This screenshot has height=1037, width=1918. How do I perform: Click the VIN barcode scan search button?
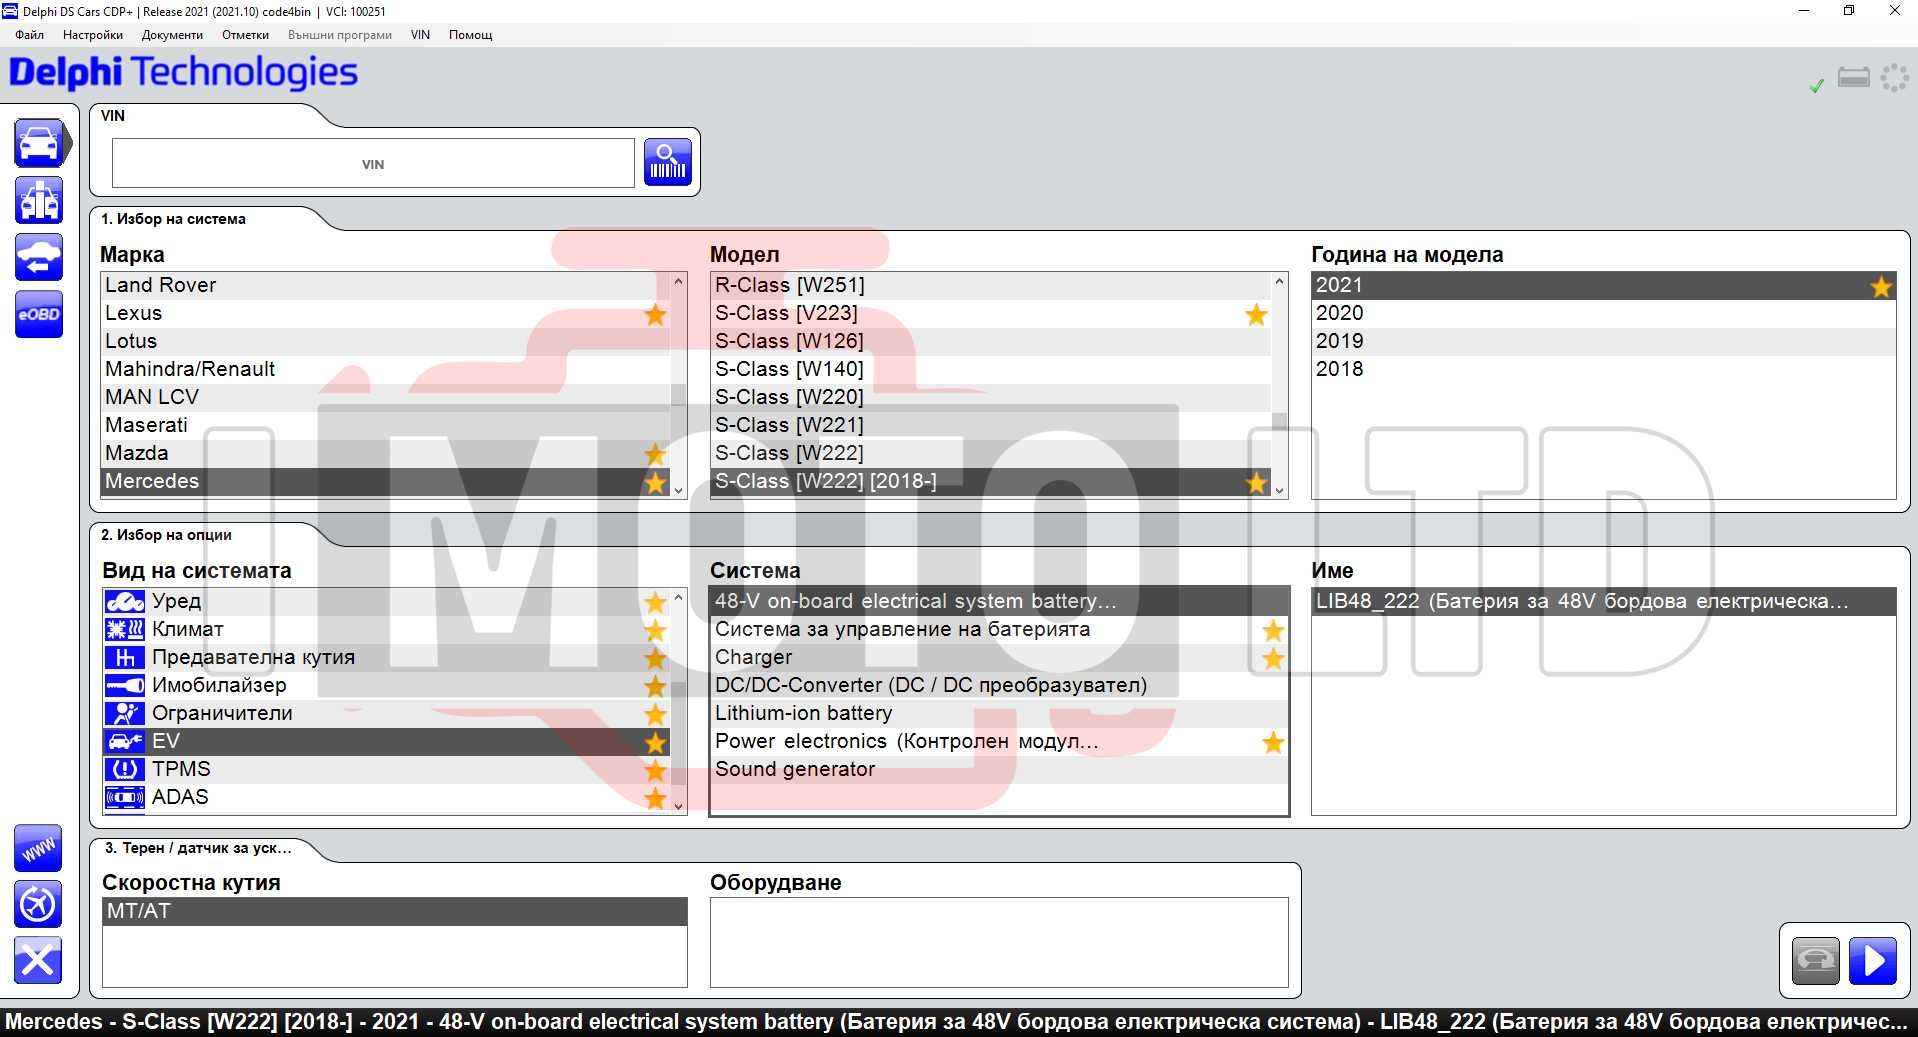[668, 162]
